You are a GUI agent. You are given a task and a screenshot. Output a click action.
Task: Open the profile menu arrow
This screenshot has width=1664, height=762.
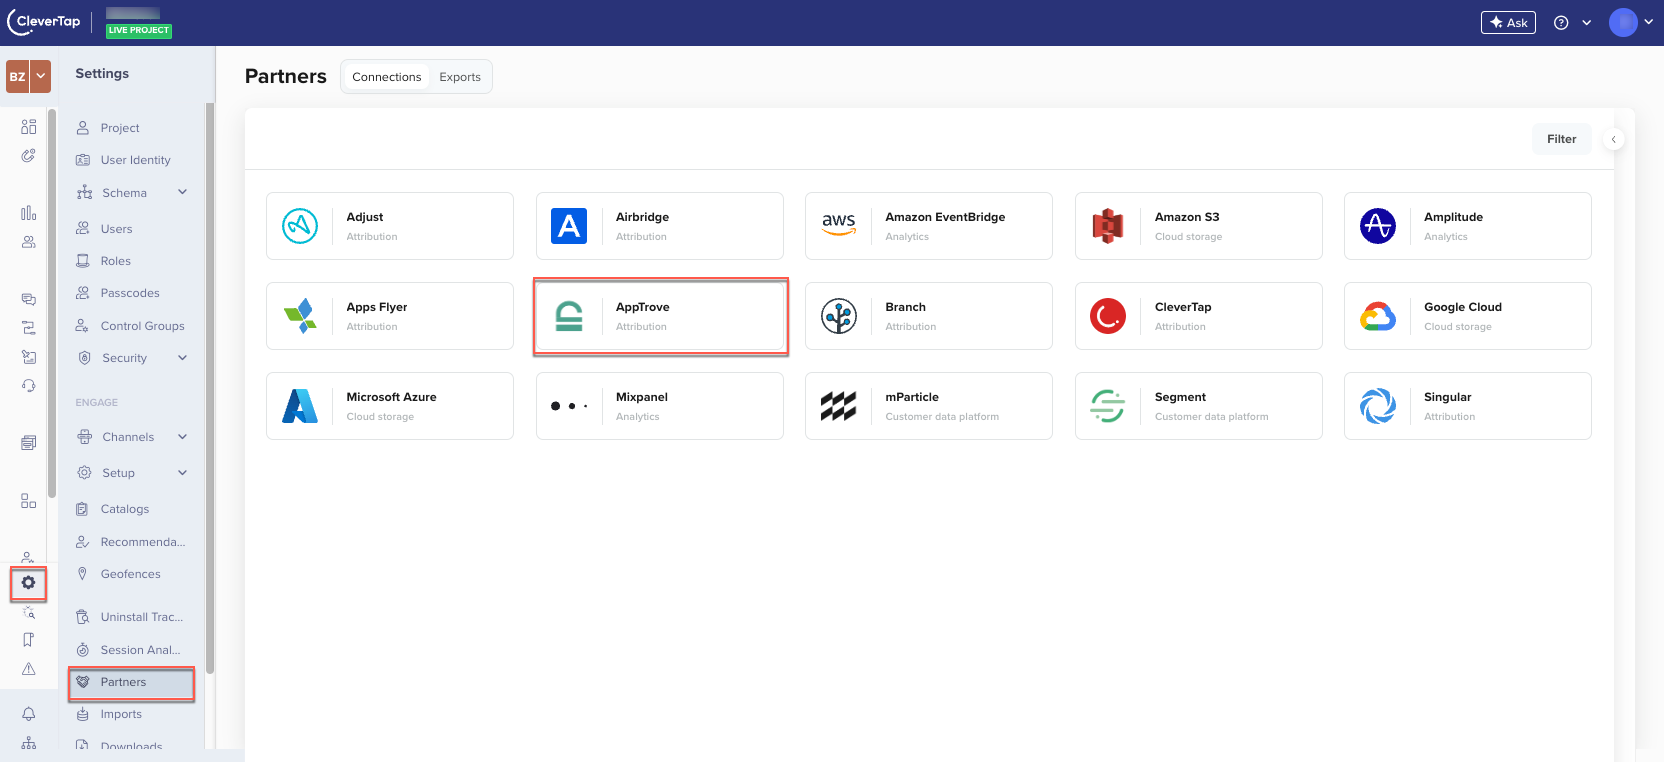coord(1649,22)
